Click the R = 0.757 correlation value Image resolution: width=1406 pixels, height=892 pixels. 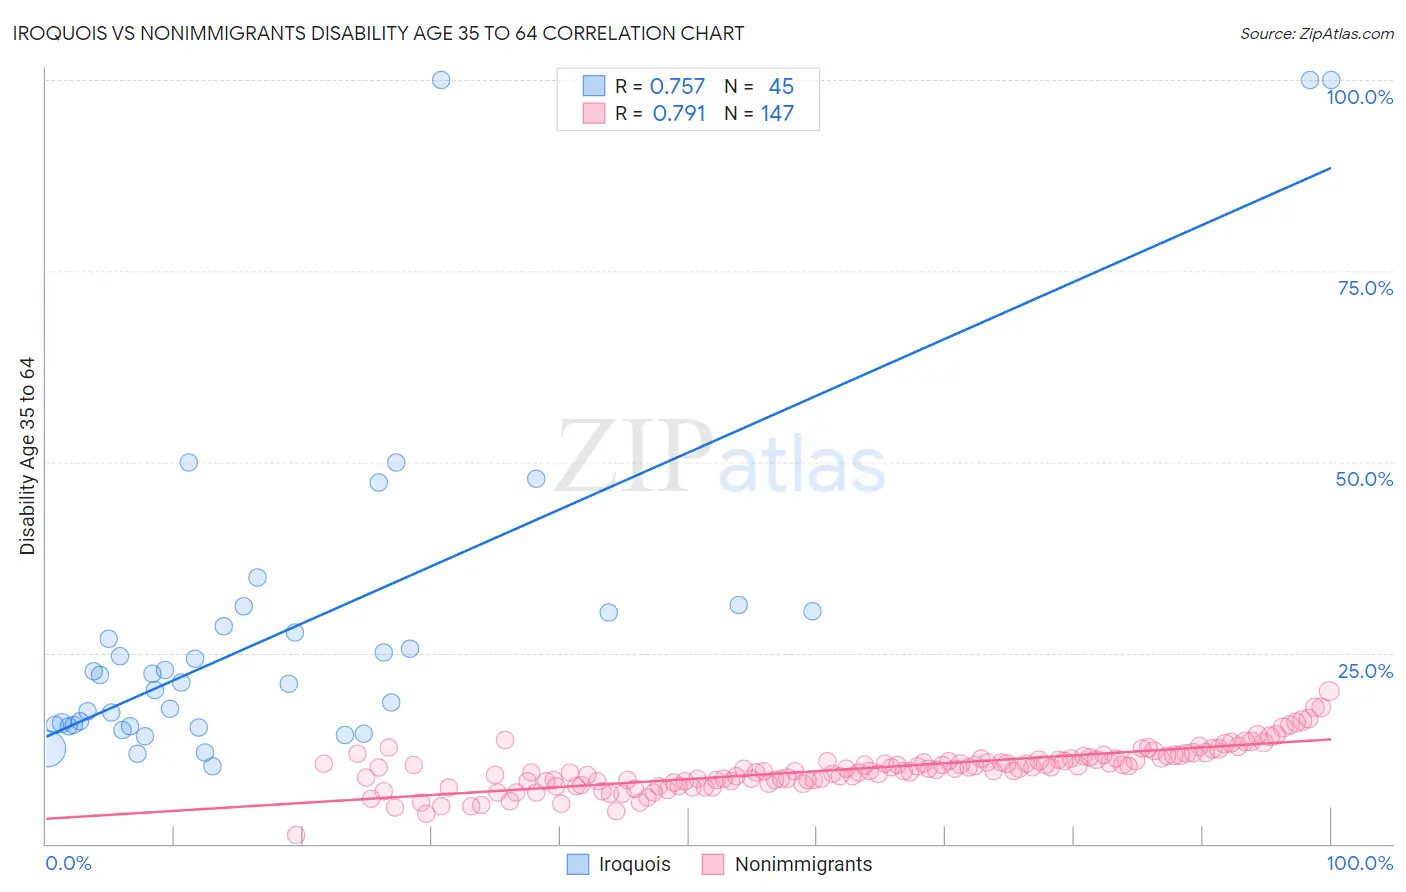[x=660, y=86]
